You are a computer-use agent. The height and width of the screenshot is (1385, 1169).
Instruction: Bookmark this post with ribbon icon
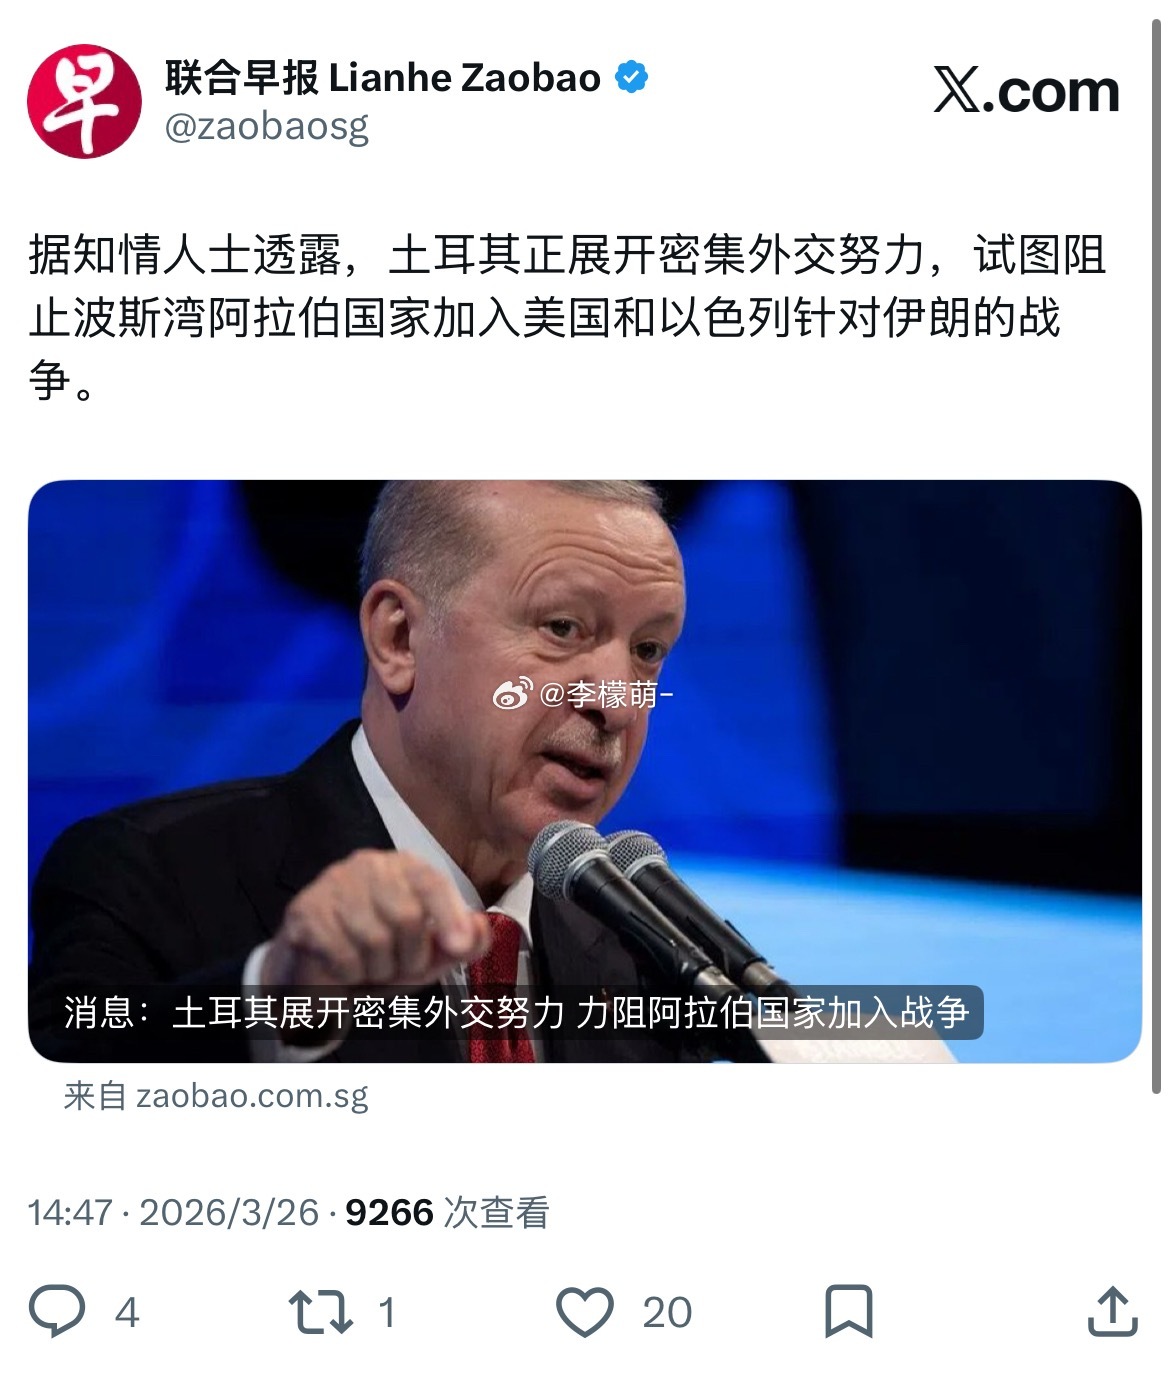[x=848, y=1312]
